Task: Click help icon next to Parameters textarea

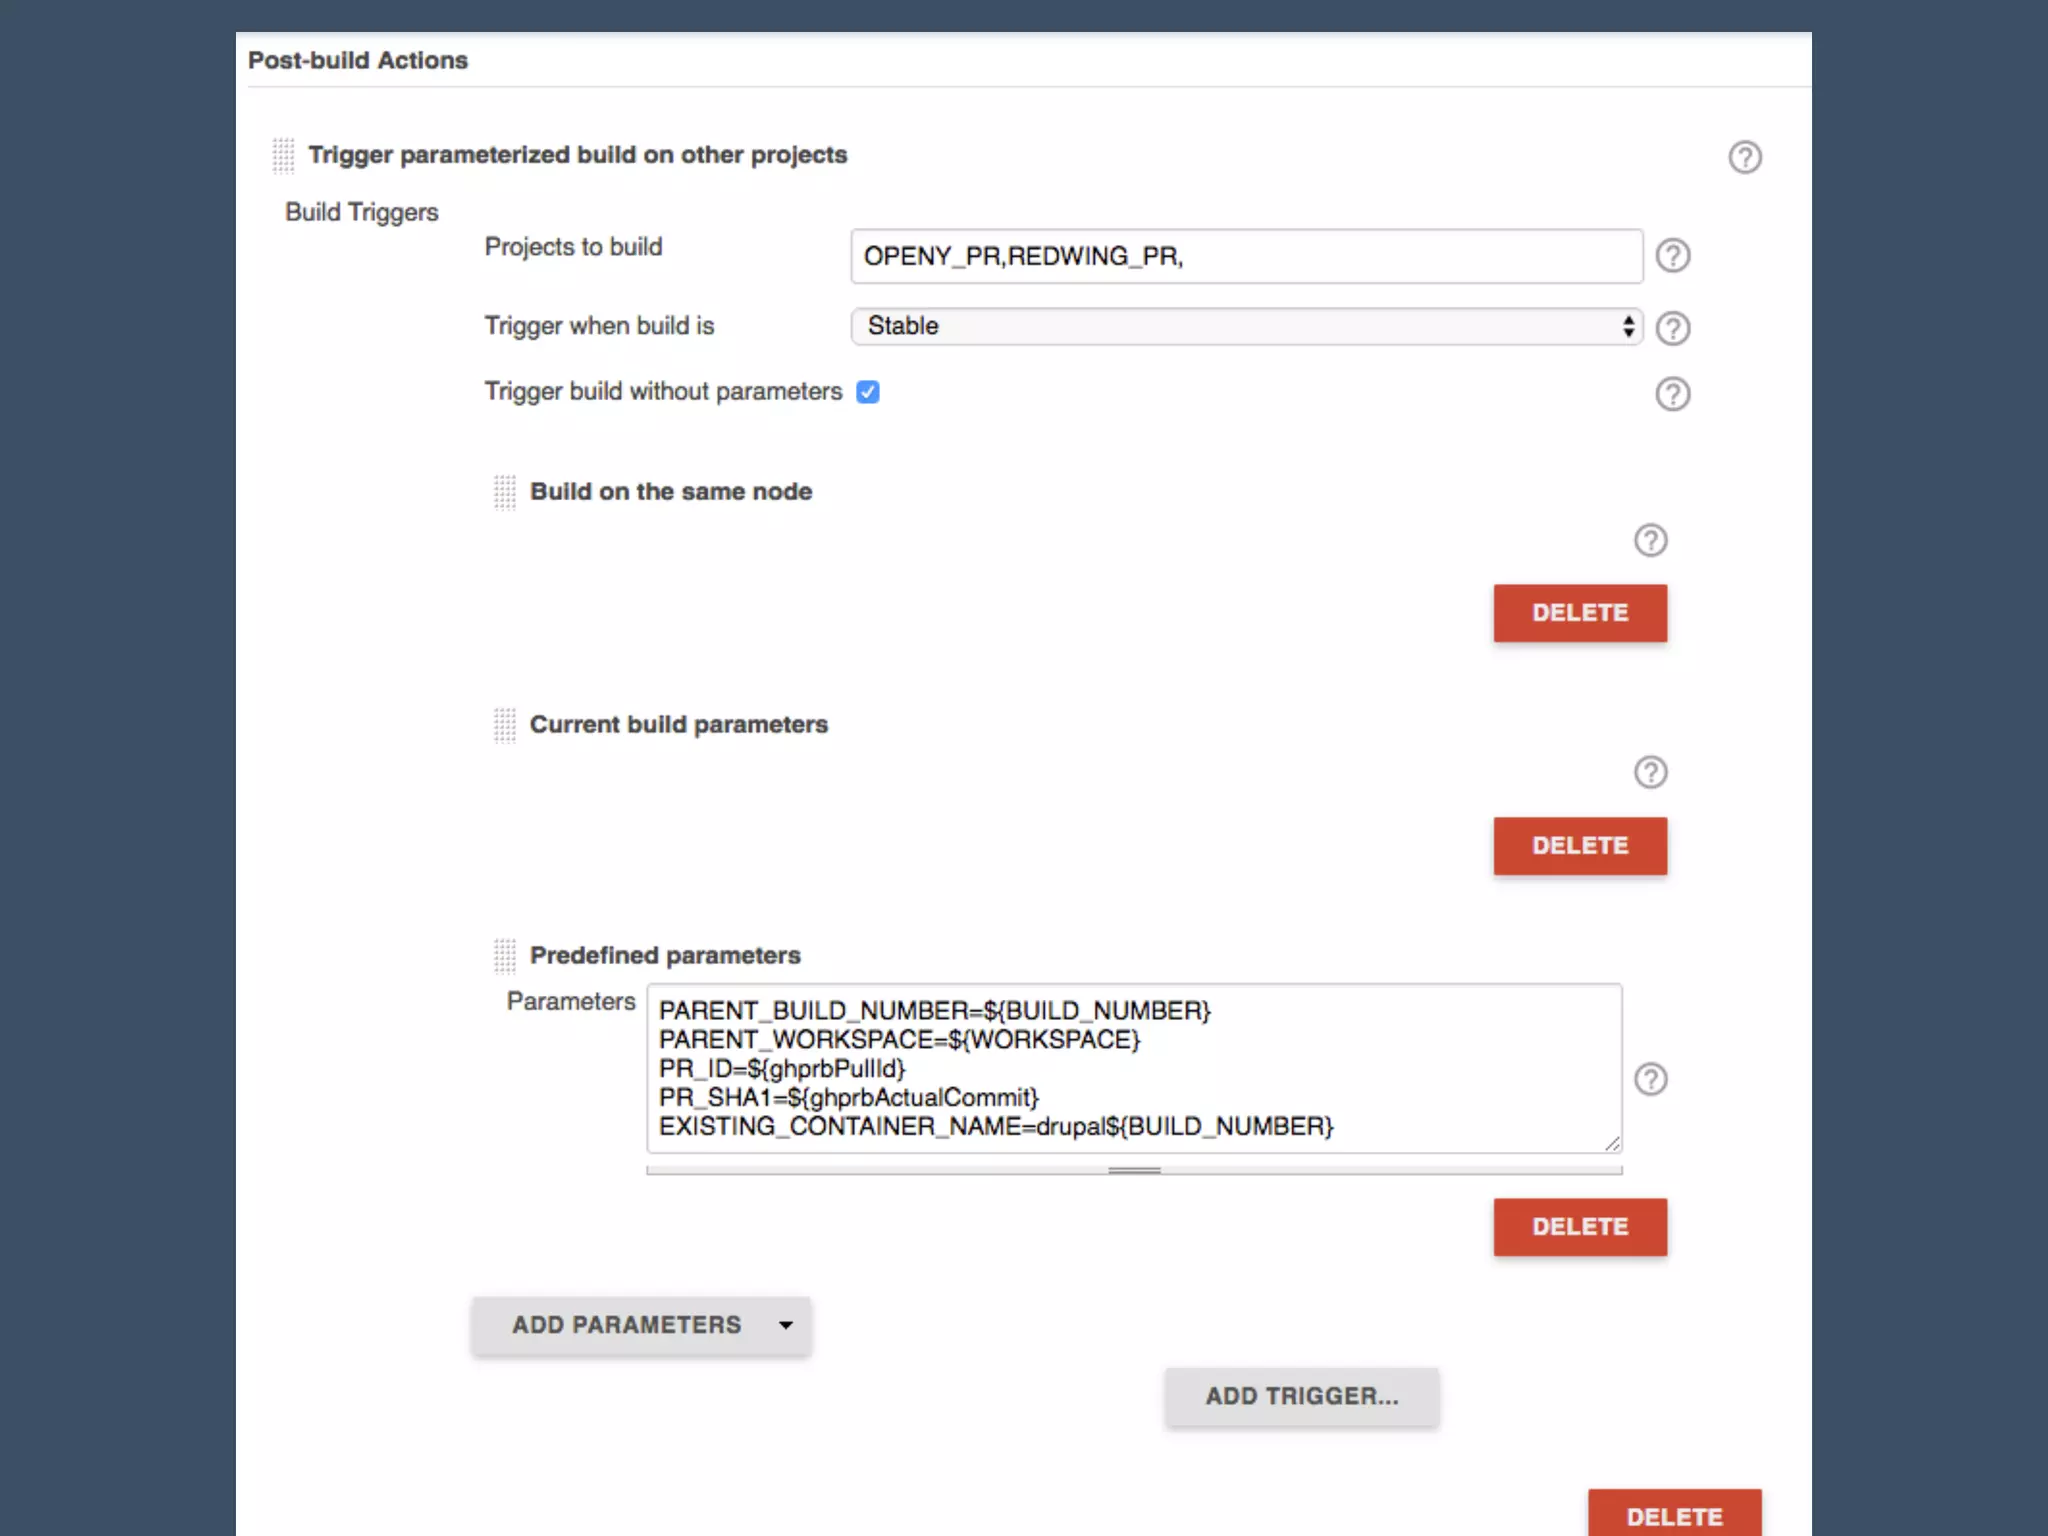Action: pyautogui.click(x=1650, y=1079)
